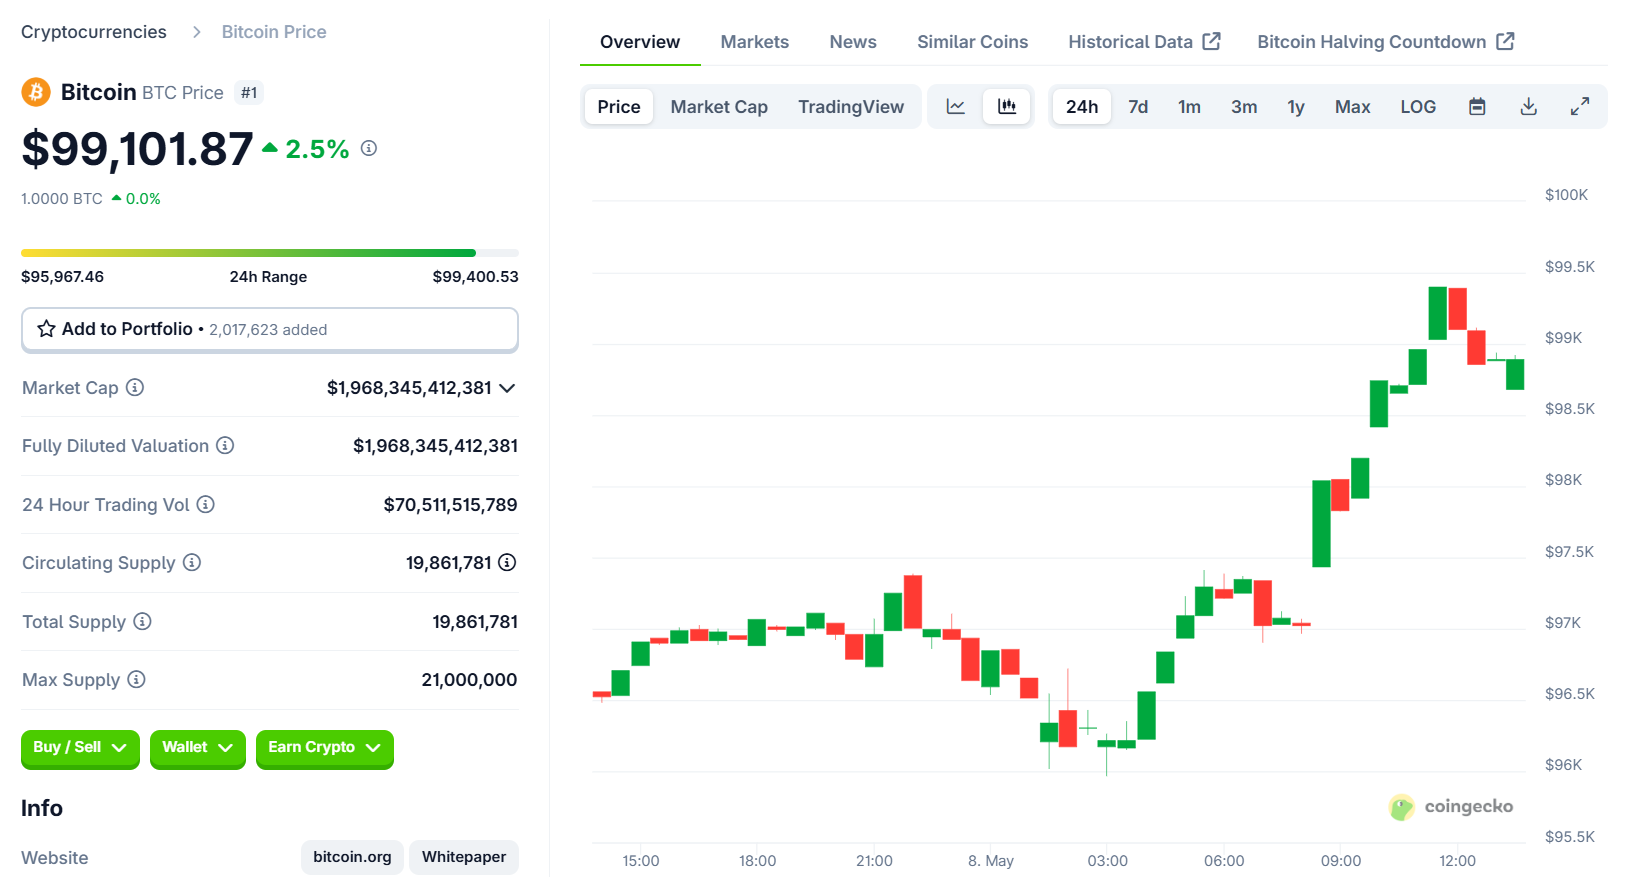Download the chart data icon

click(x=1529, y=106)
